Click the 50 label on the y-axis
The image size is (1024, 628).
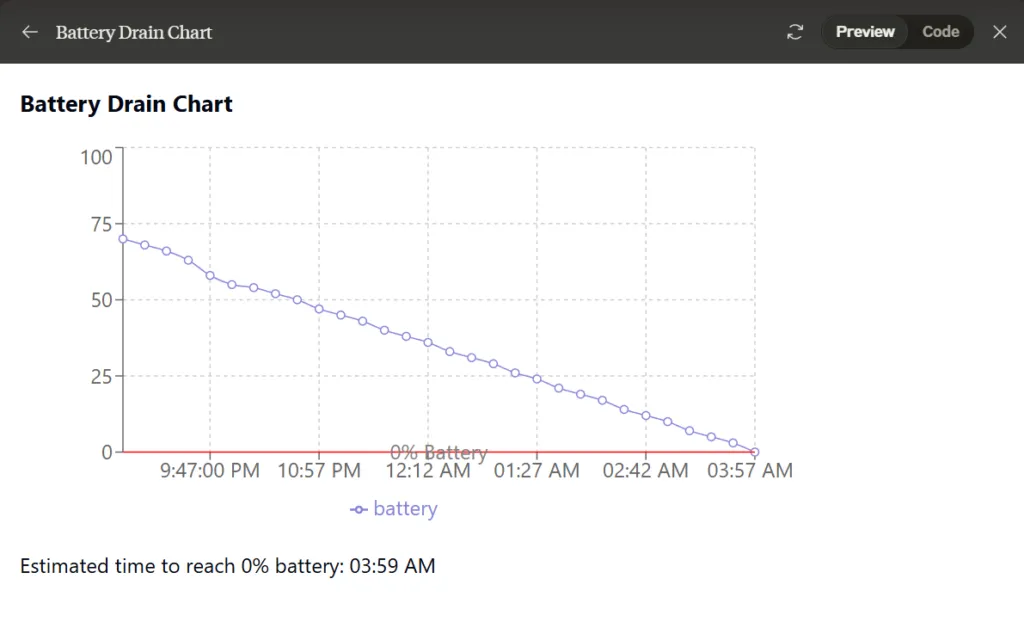click(102, 300)
